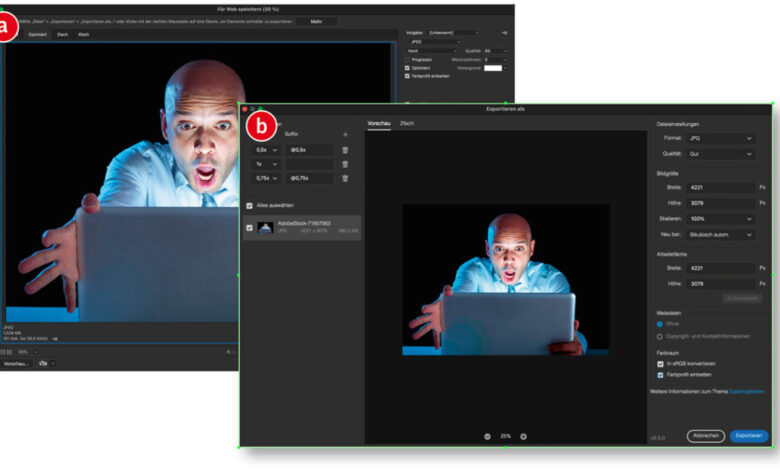Open the Vorgabe panel menu icon
The width and height of the screenshot is (780, 470).
coord(505,33)
